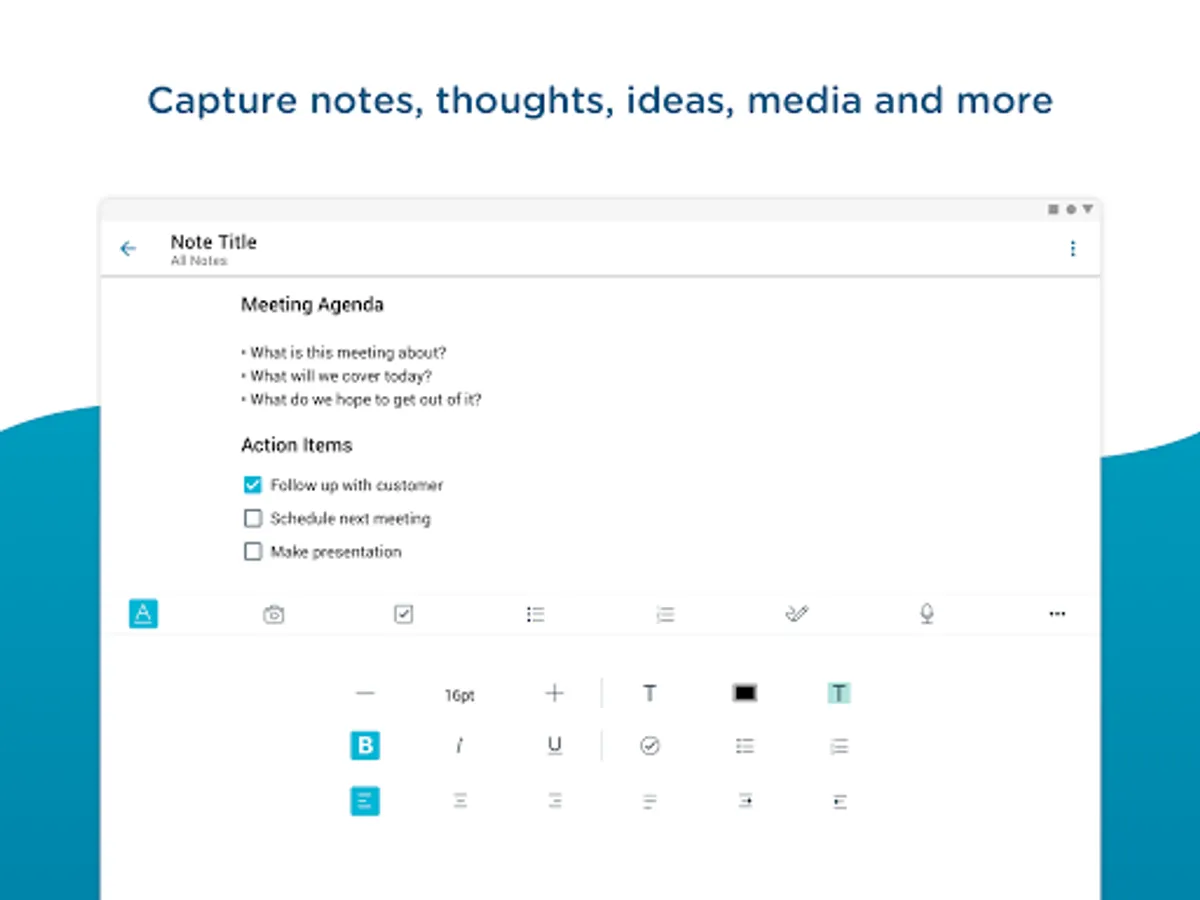
Task: Insert a checkbox from the toolbar
Action: (x=403, y=614)
